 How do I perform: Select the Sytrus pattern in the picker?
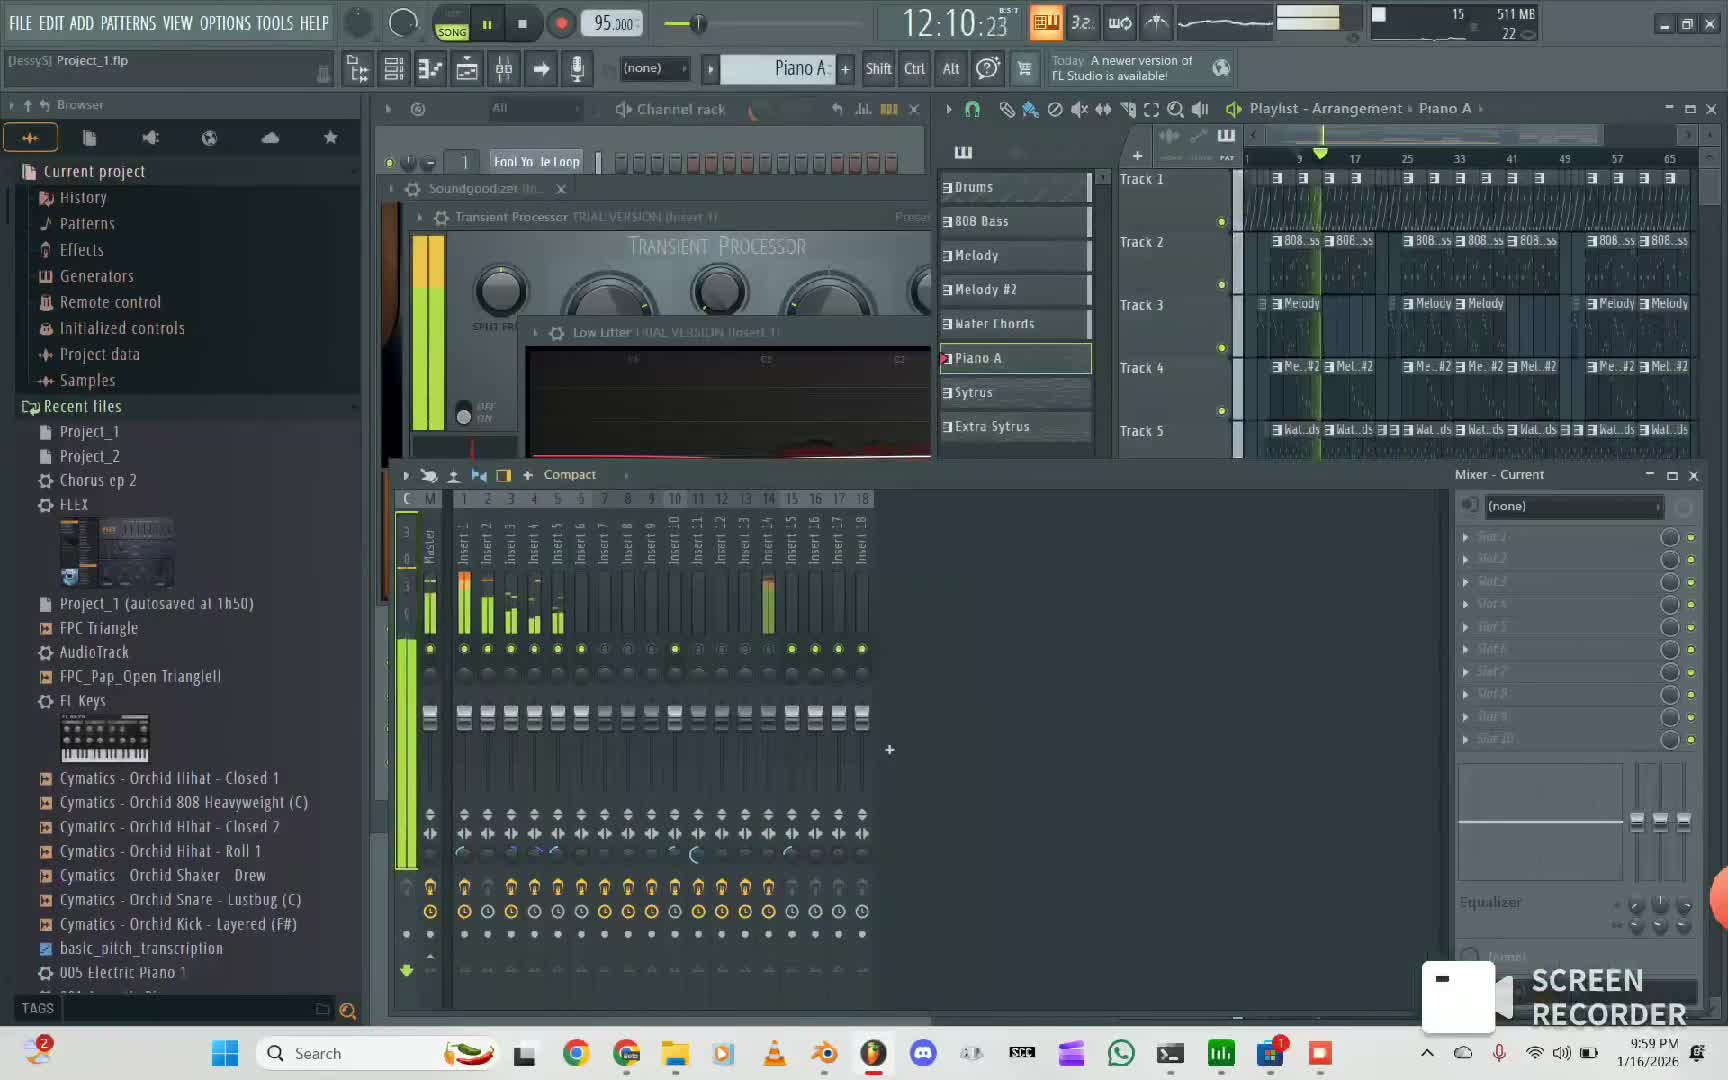(x=1015, y=393)
